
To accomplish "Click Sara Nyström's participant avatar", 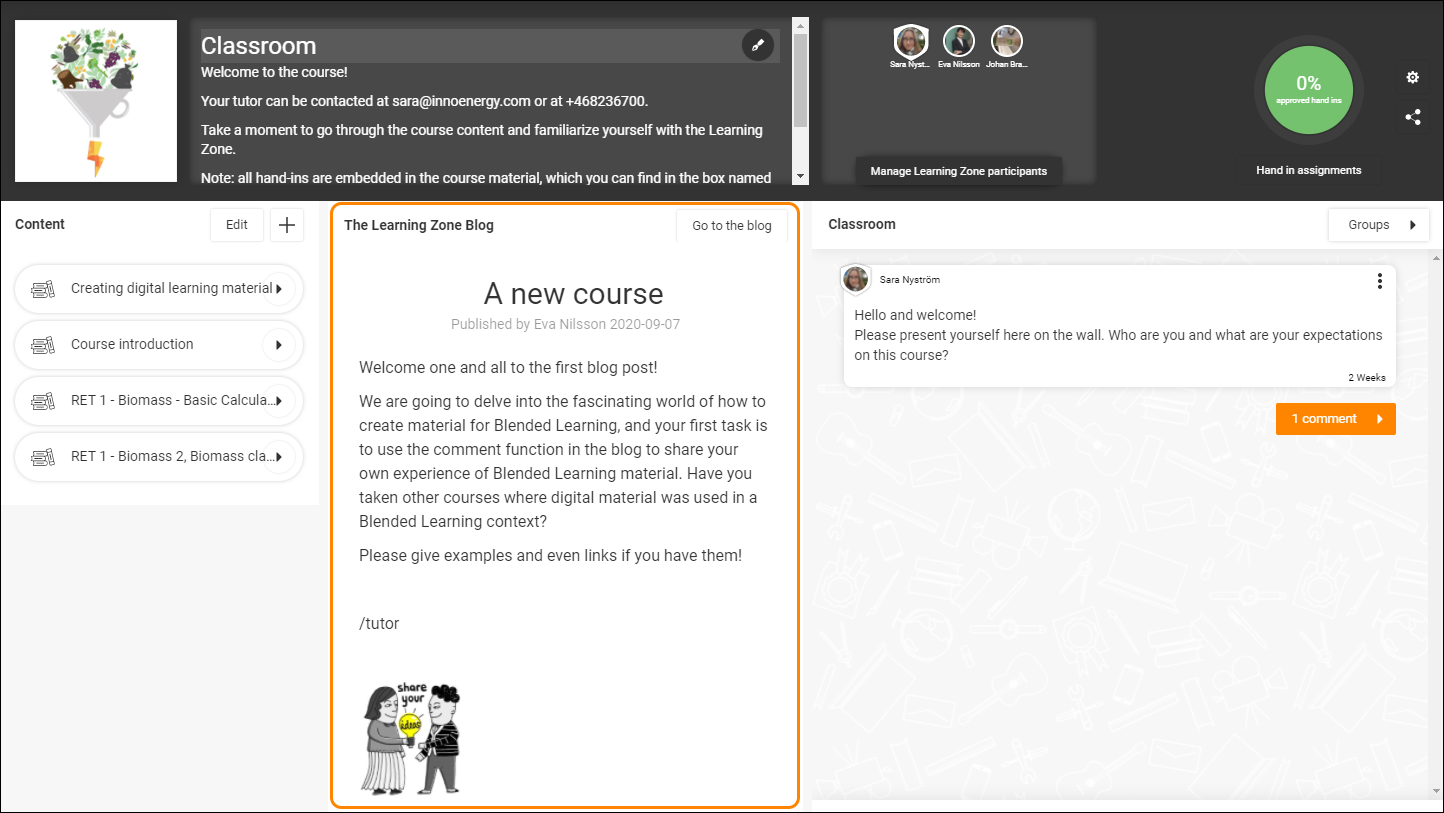I will pyautogui.click(x=910, y=41).
